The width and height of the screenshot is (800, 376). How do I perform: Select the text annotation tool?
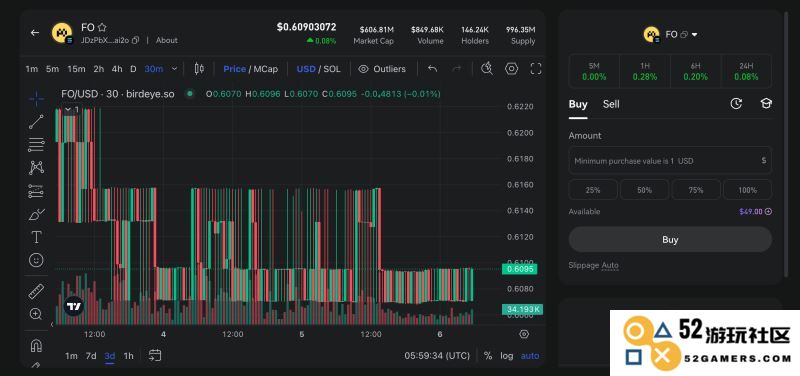coord(36,237)
